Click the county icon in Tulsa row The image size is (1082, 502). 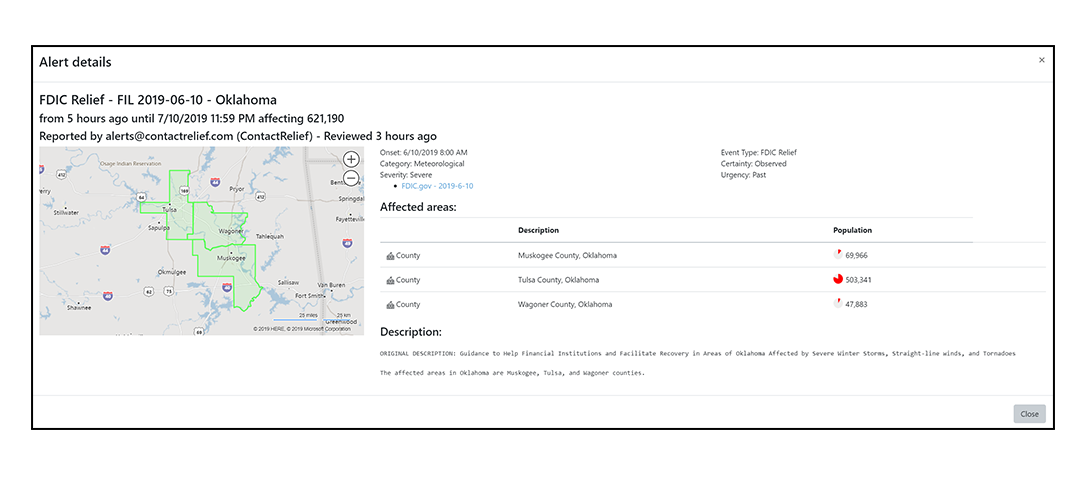(390, 280)
